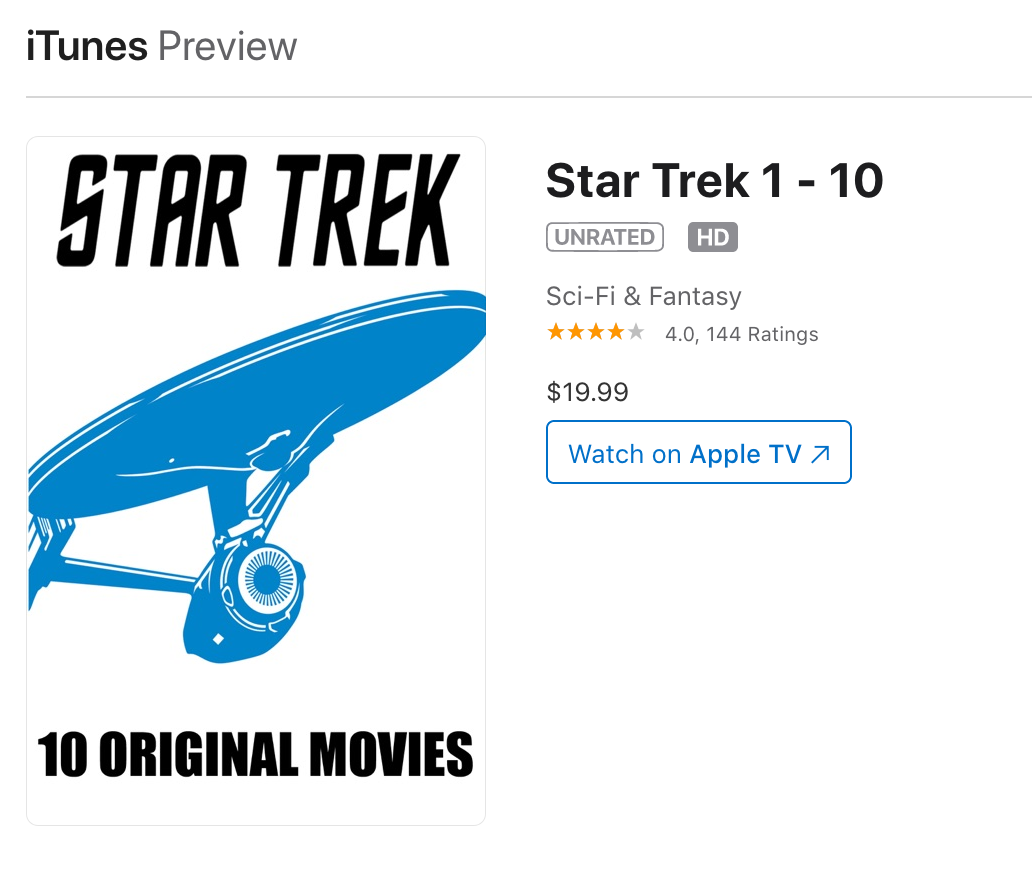Image resolution: width=1032 pixels, height=872 pixels.
Task: Click the gray fifth rating star
Action: tap(636, 333)
